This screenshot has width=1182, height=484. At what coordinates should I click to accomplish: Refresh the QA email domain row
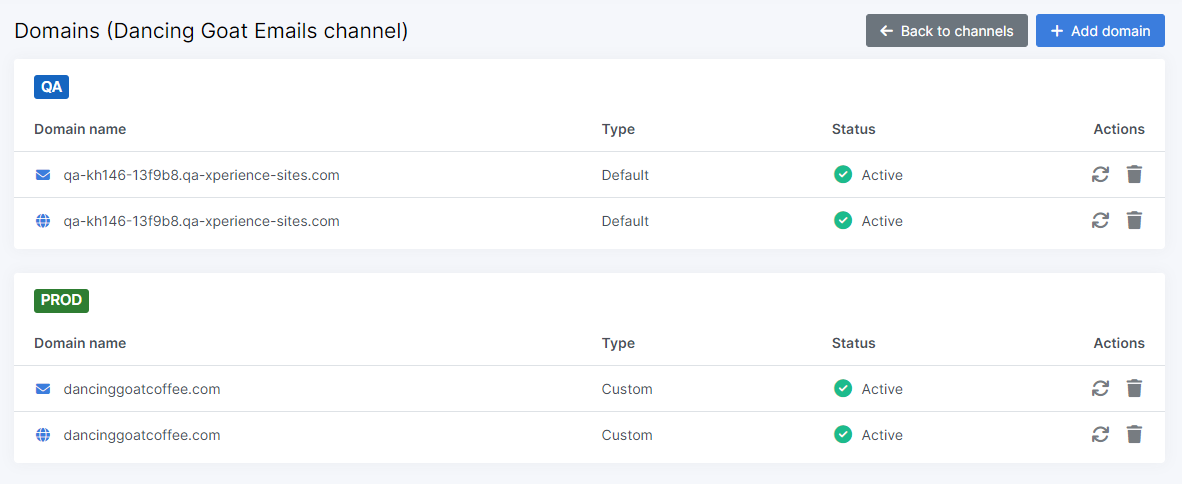tap(1100, 175)
